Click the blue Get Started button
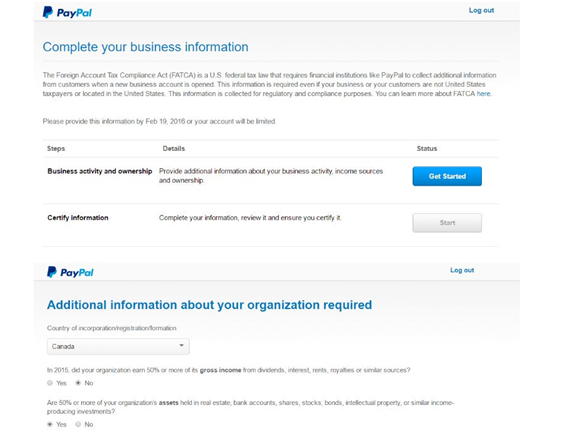Screen dimensions: 588x435 pyautogui.click(x=447, y=176)
